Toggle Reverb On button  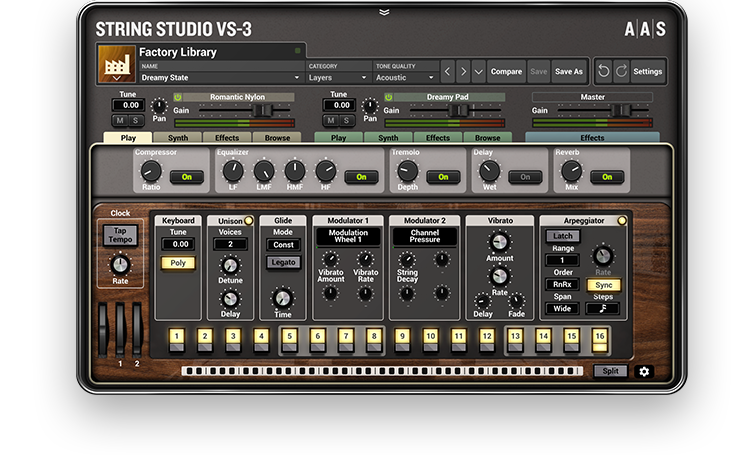coord(607,177)
